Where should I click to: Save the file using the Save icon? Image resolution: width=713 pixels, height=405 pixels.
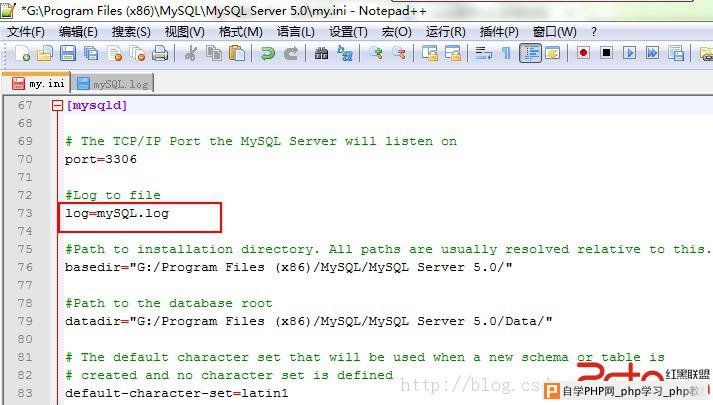point(68,54)
